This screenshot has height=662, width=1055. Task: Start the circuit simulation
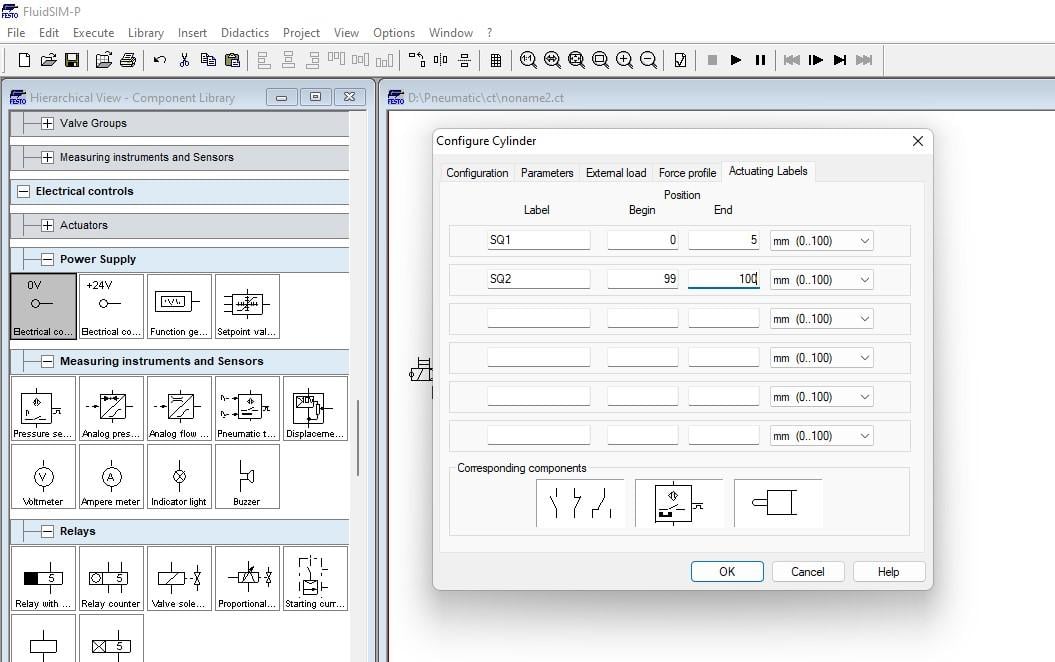pos(735,60)
